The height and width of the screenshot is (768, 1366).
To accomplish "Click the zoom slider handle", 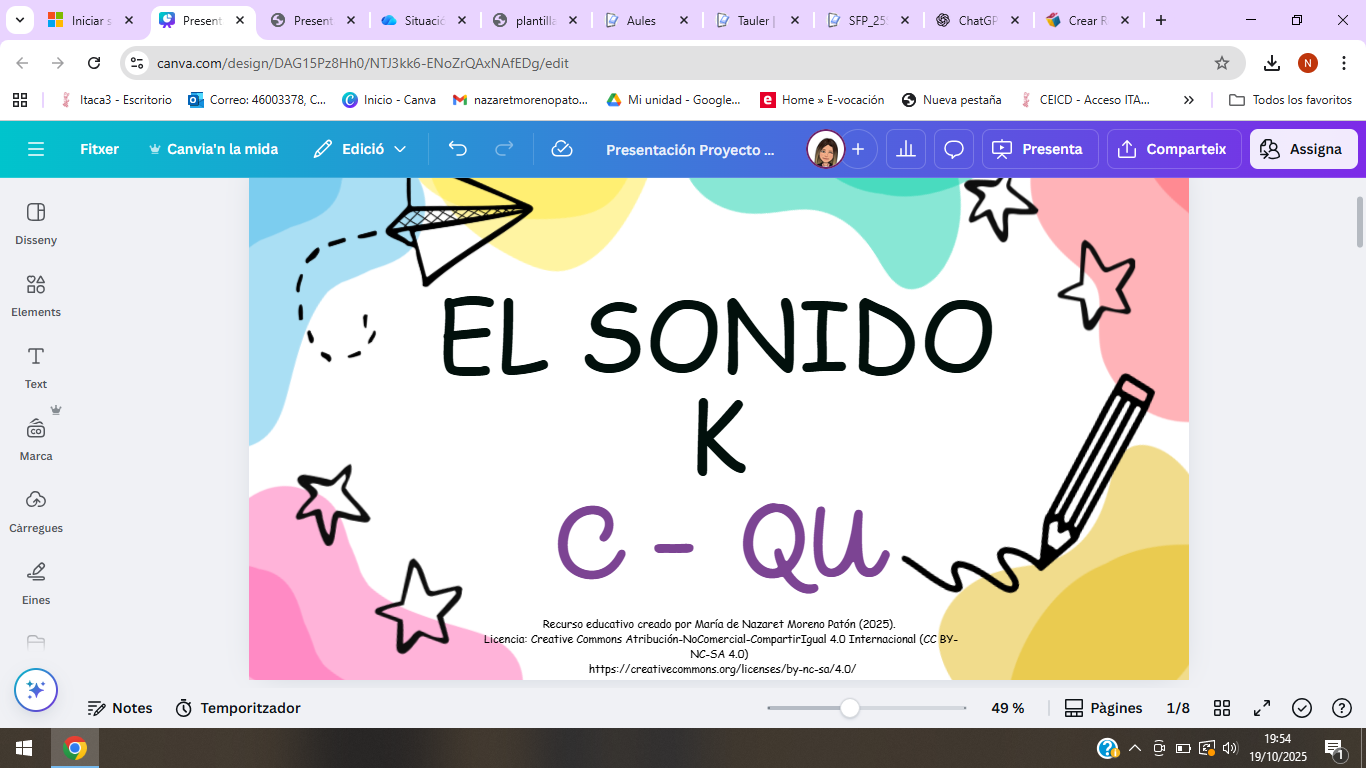I will [x=849, y=708].
